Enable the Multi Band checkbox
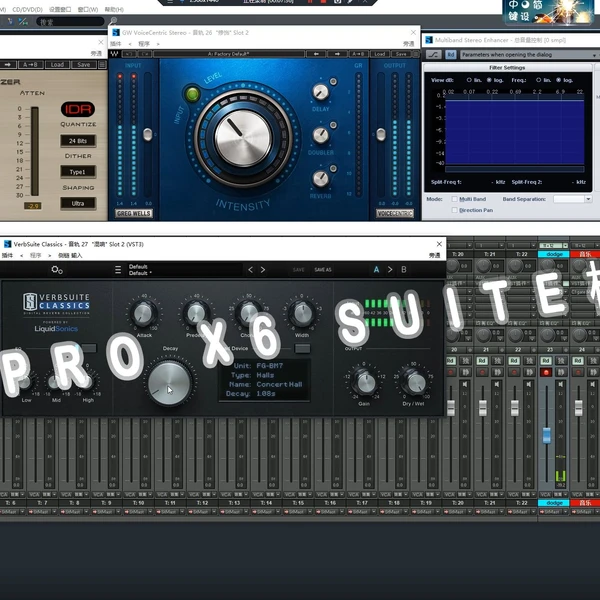The height and width of the screenshot is (600, 600). tap(454, 199)
